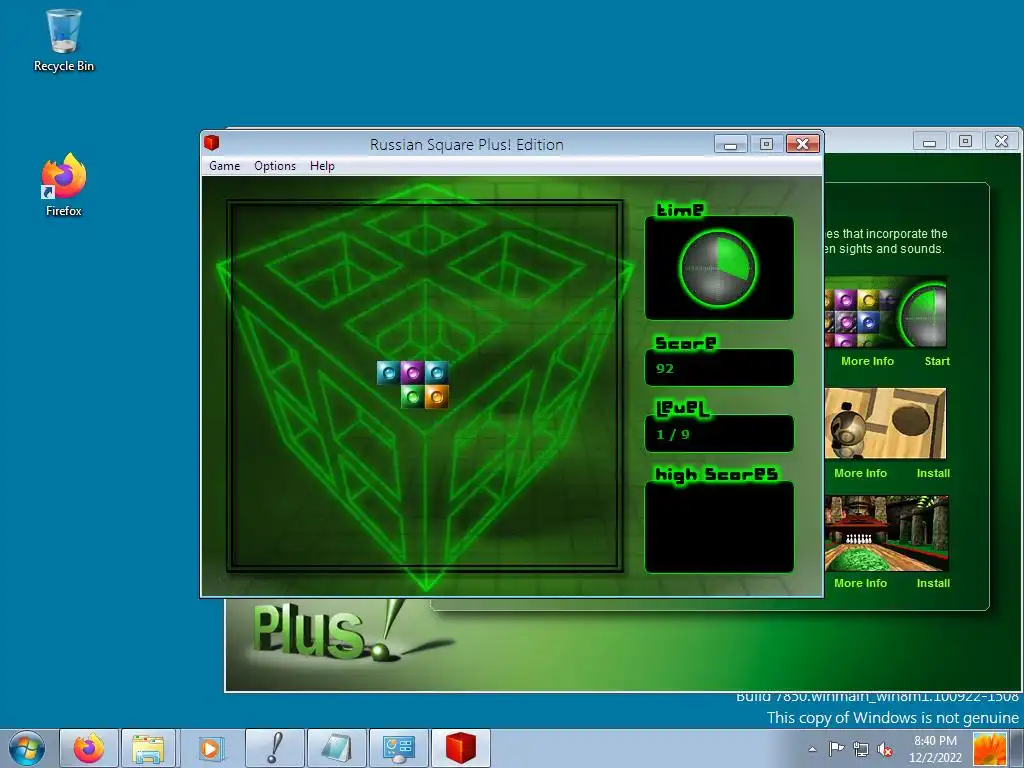This screenshot has height=768, width=1024.
Task: Click Install under the labyrinth ball game
Action: pos(933,473)
